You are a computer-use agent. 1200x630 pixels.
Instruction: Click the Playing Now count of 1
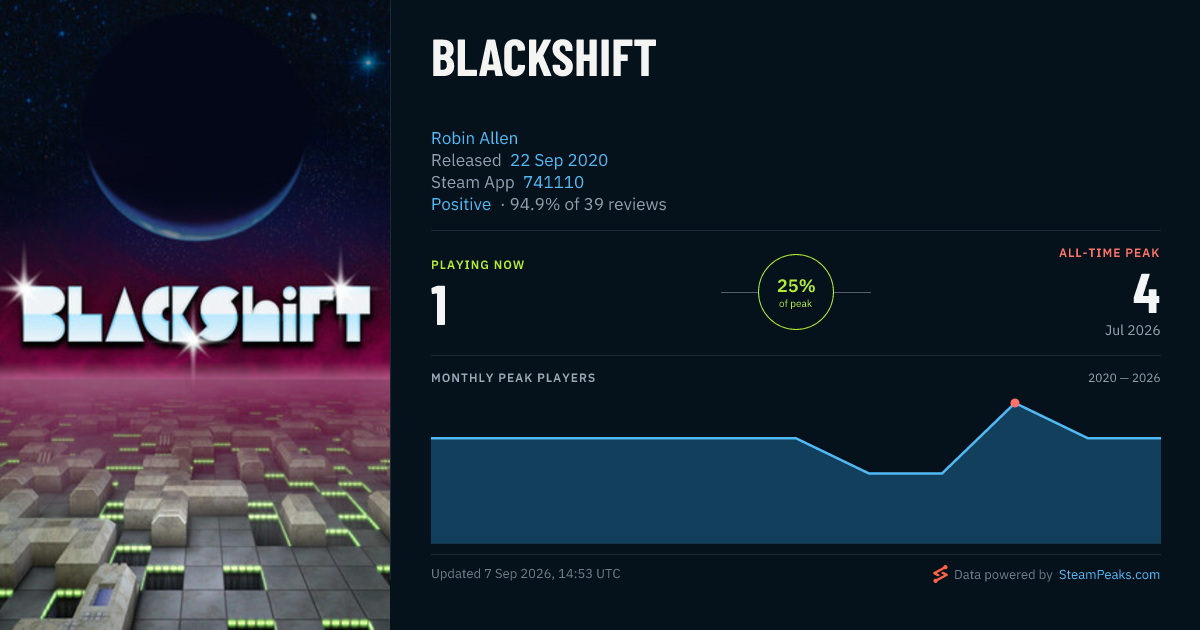(x=439, y=305)
